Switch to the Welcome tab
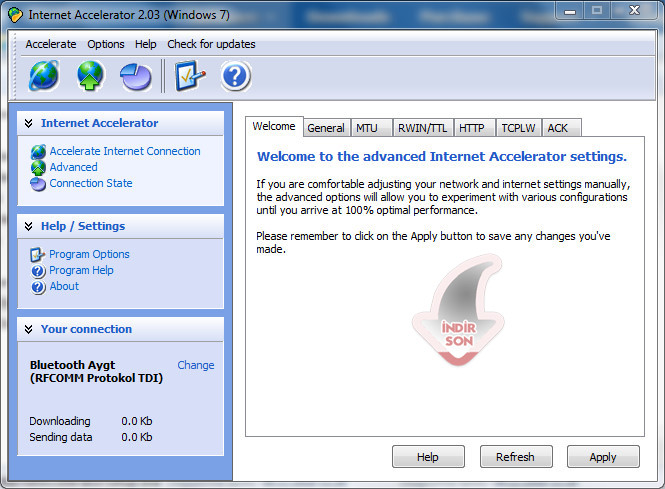The height and width of the screenshot is (489, 665). (274, 126)
